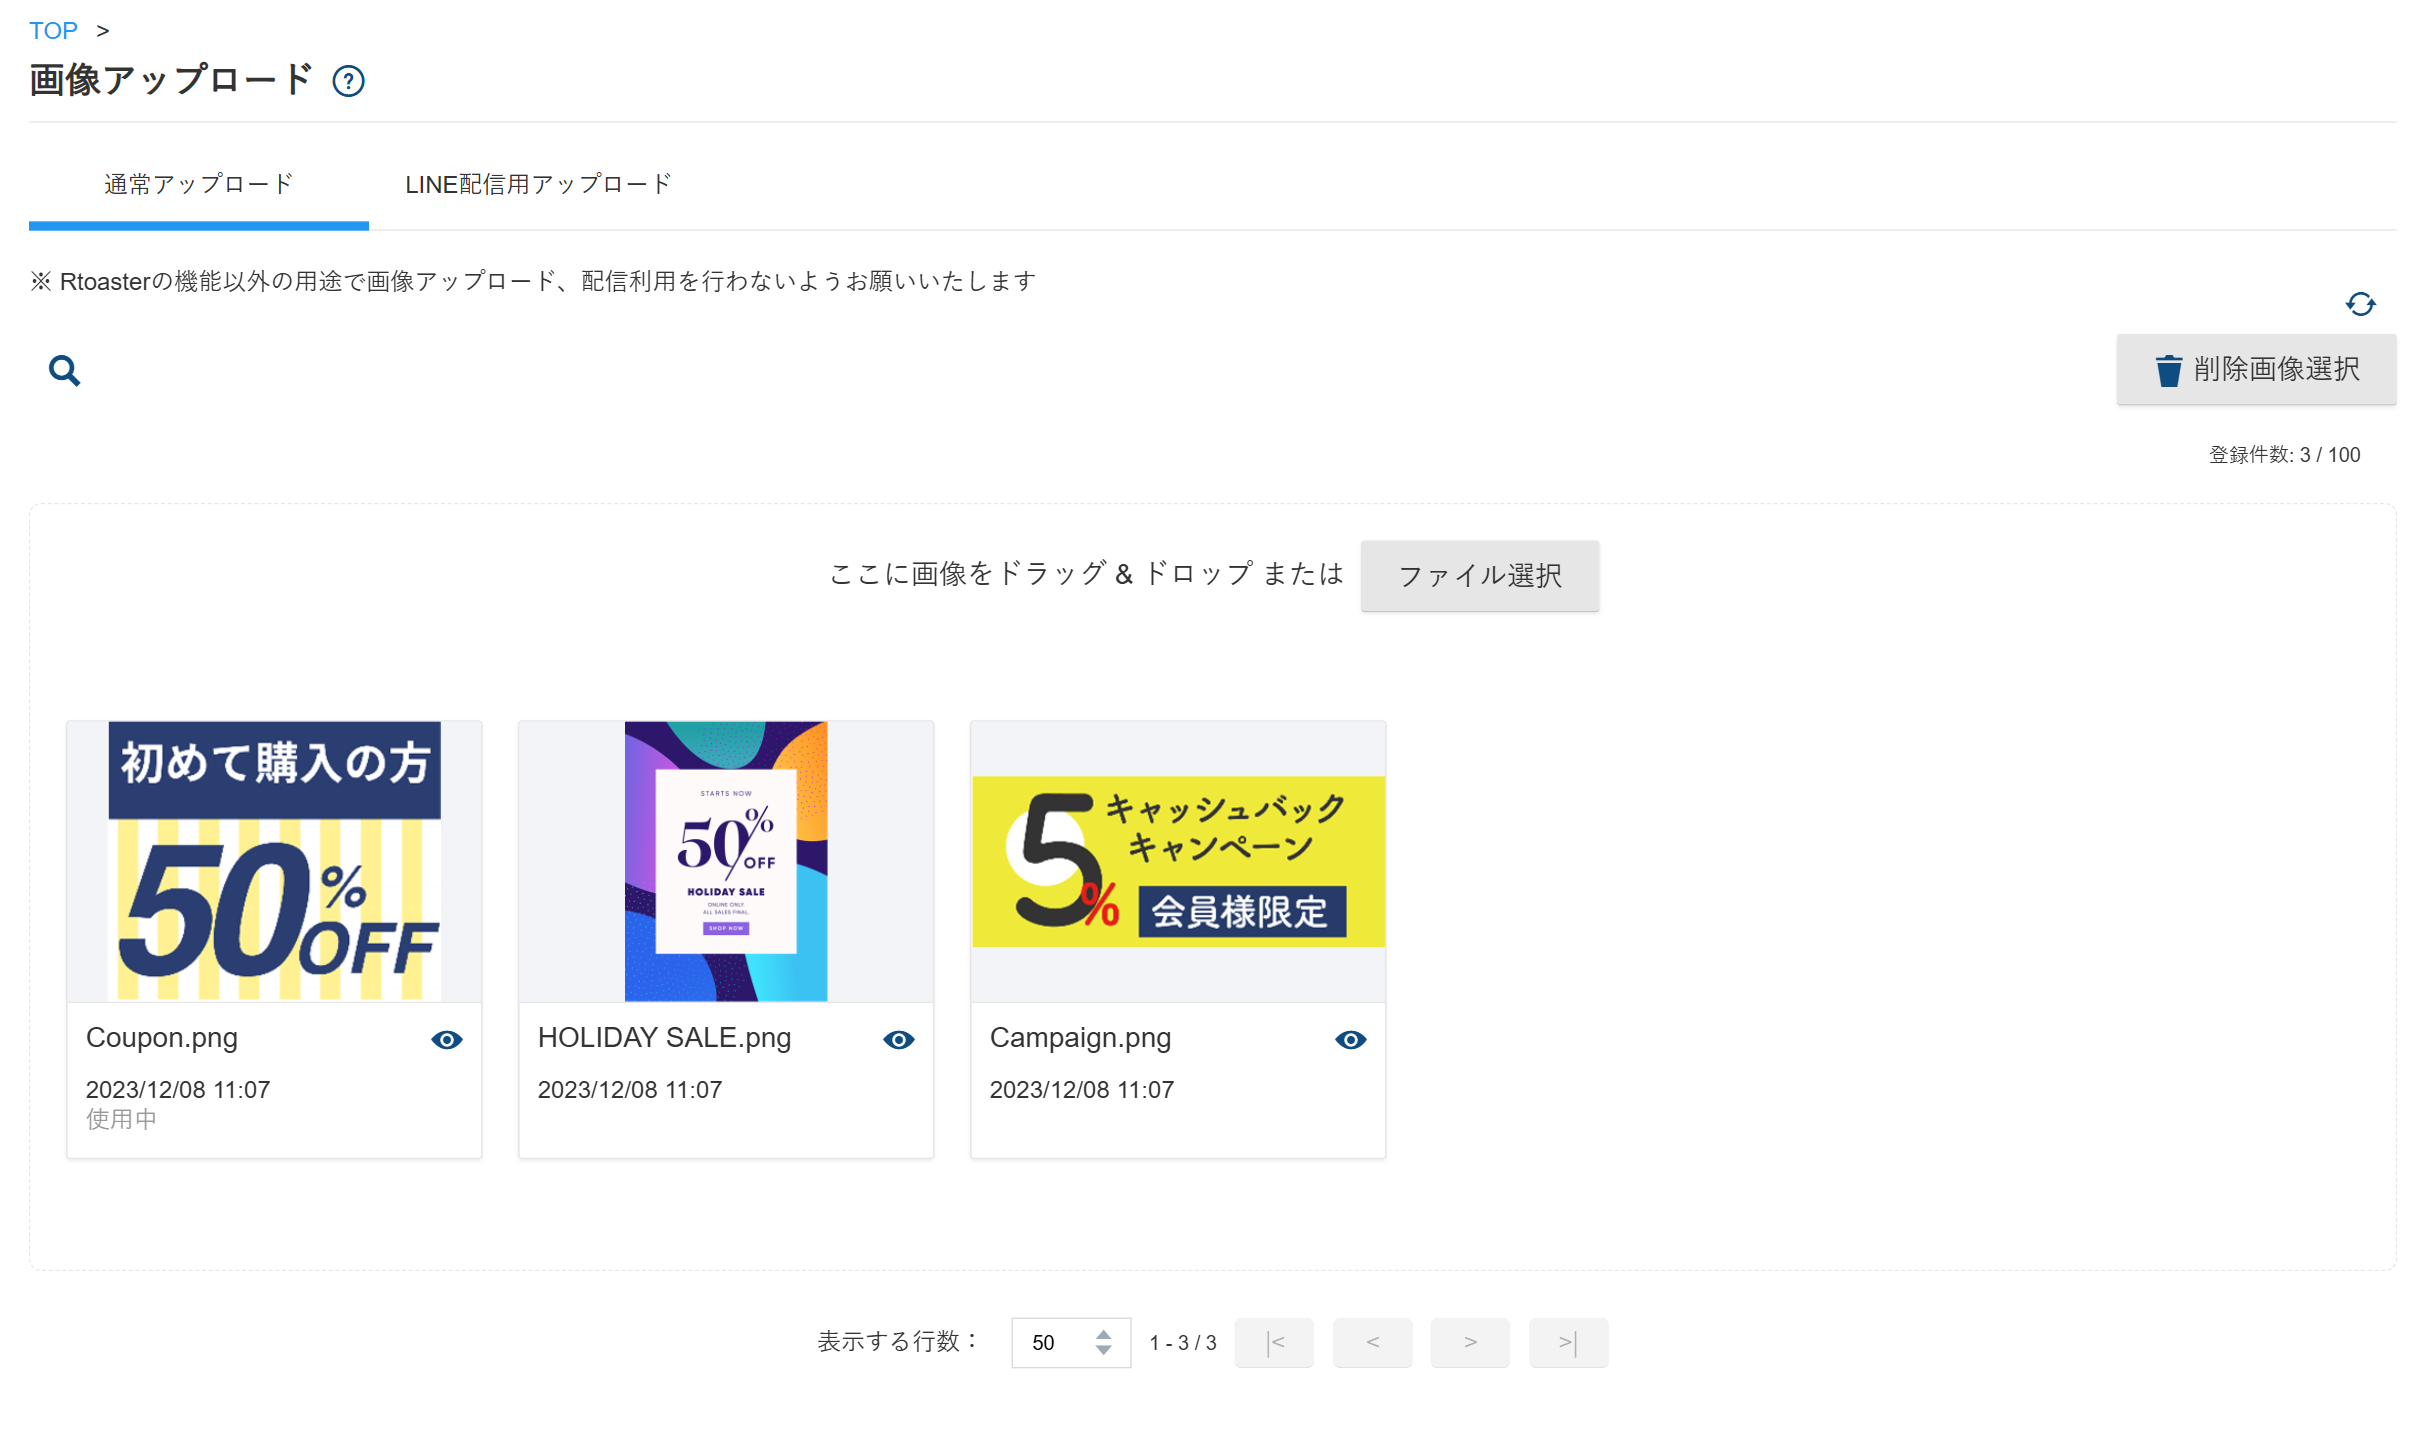Go to the last page of results
The width and height of the screenshot is (2433, 1432).
pos(1568,1342)
